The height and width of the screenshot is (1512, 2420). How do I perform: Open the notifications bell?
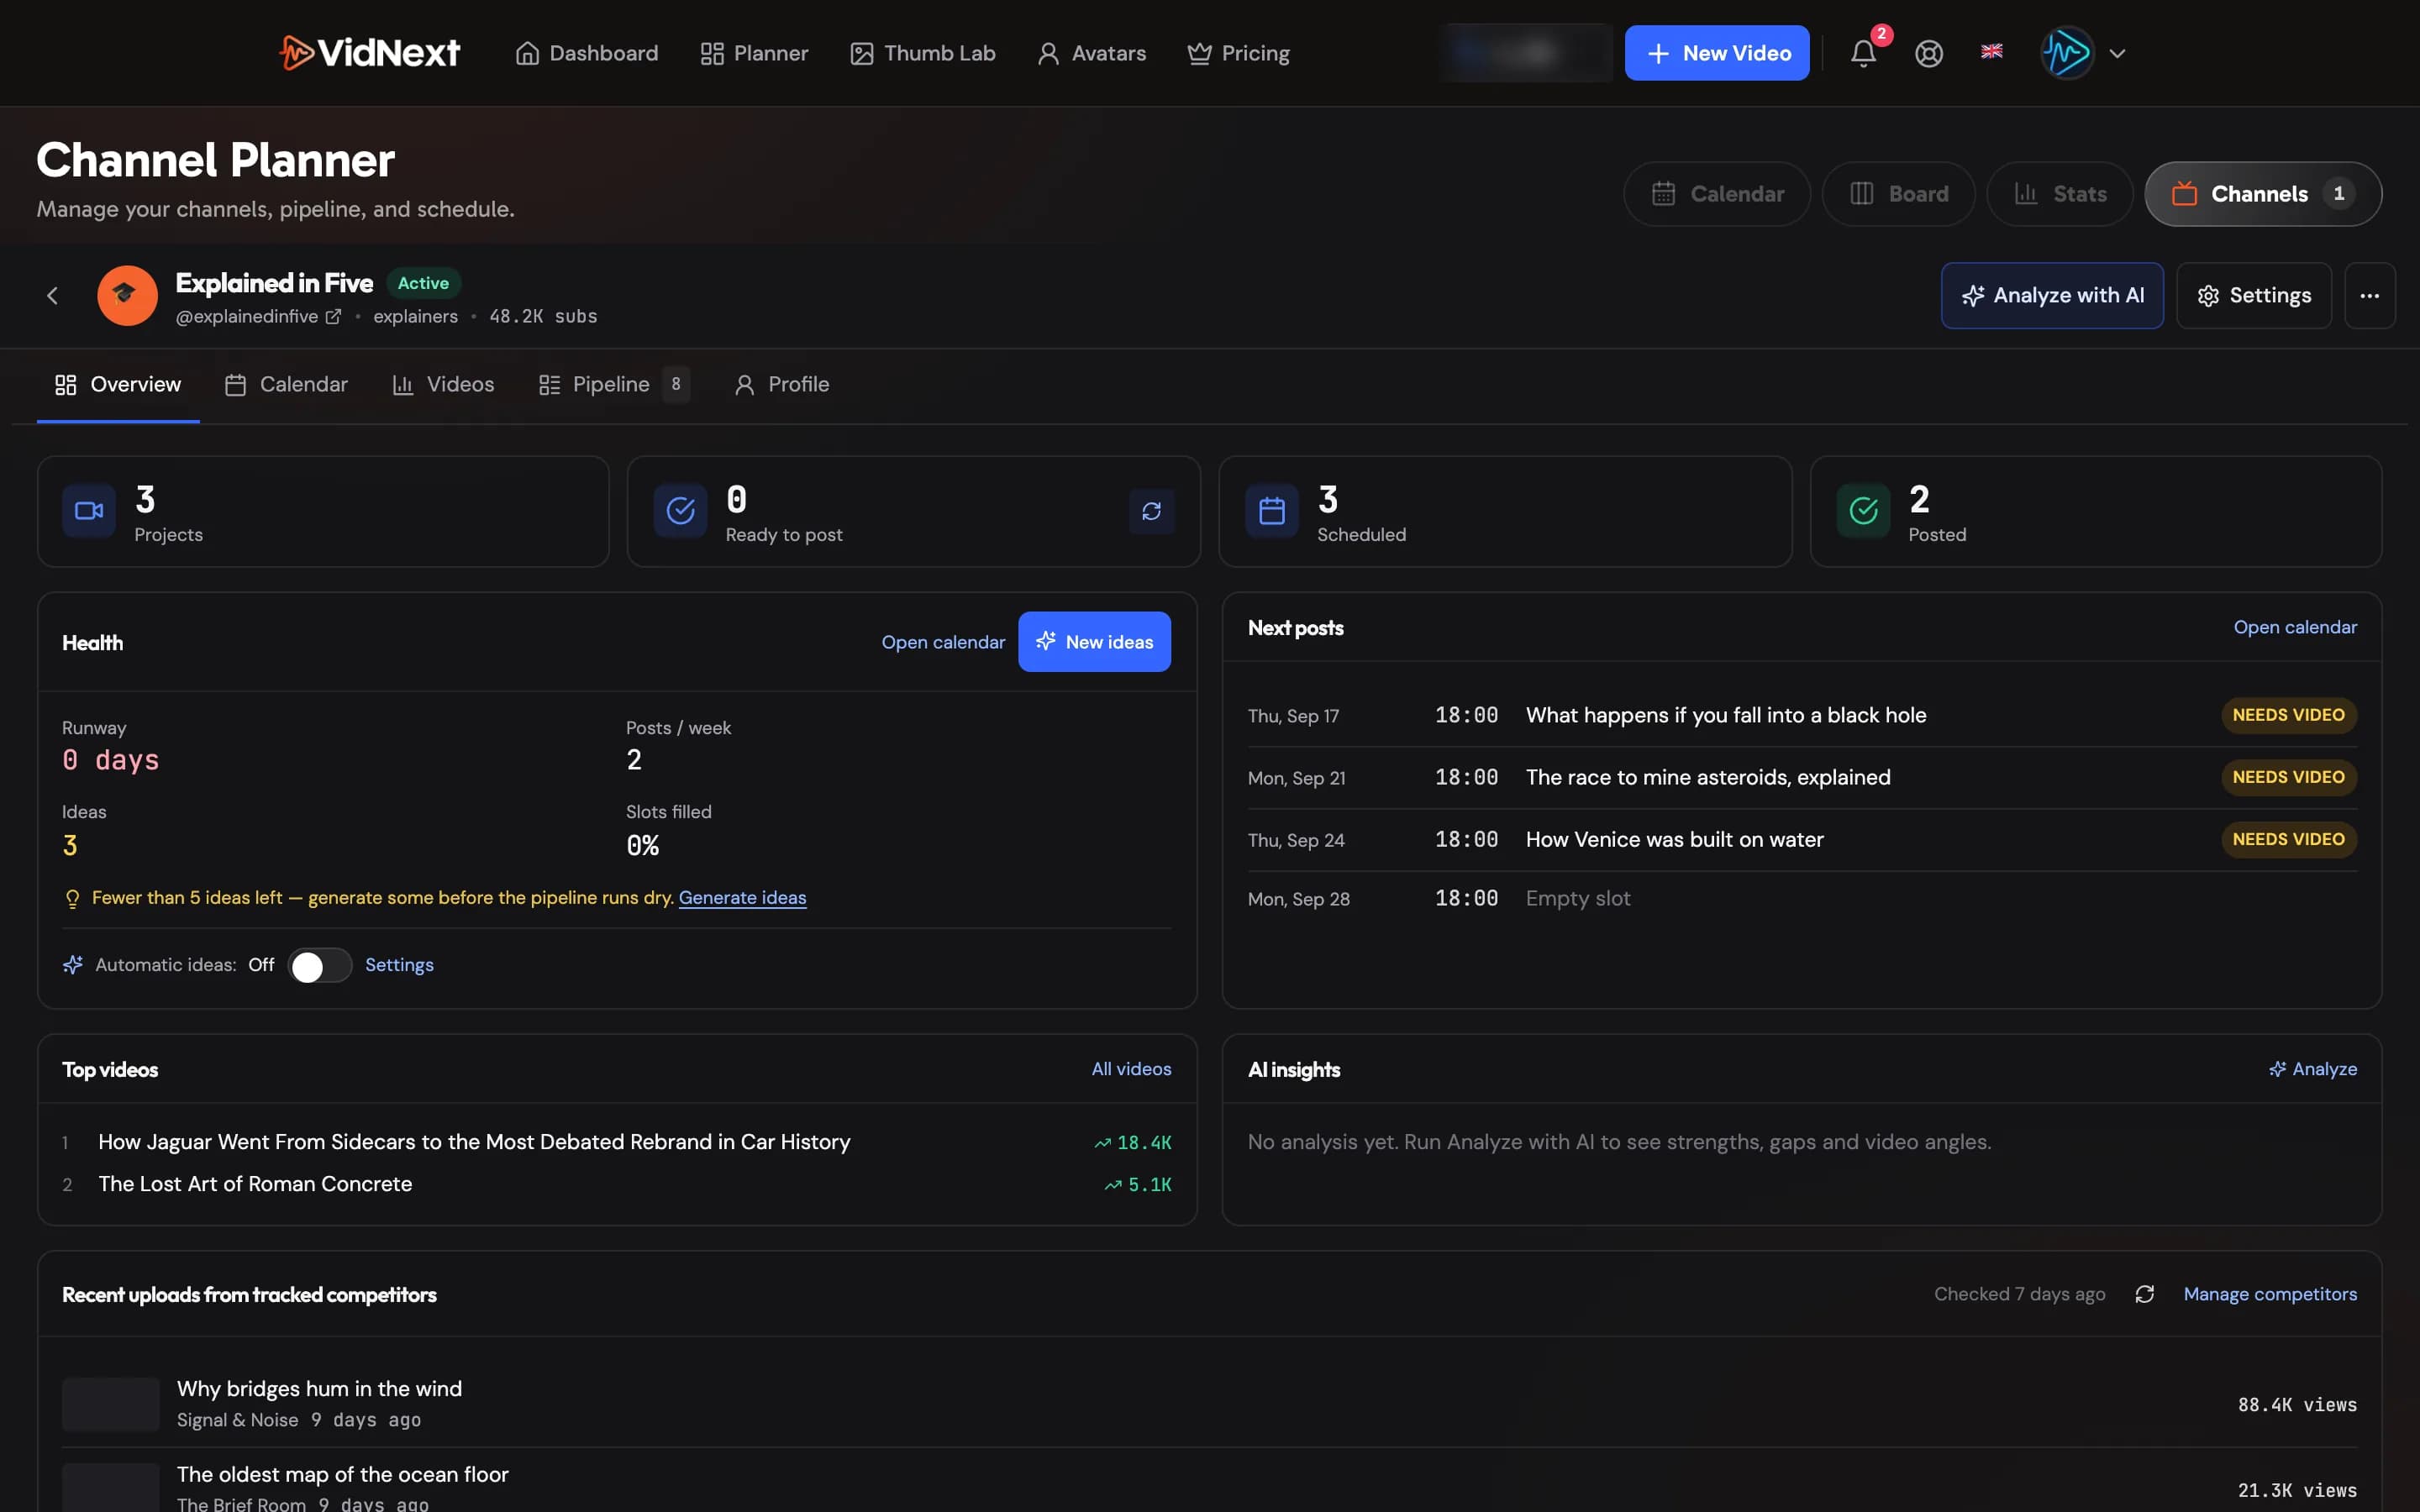tap(1863, 53)
